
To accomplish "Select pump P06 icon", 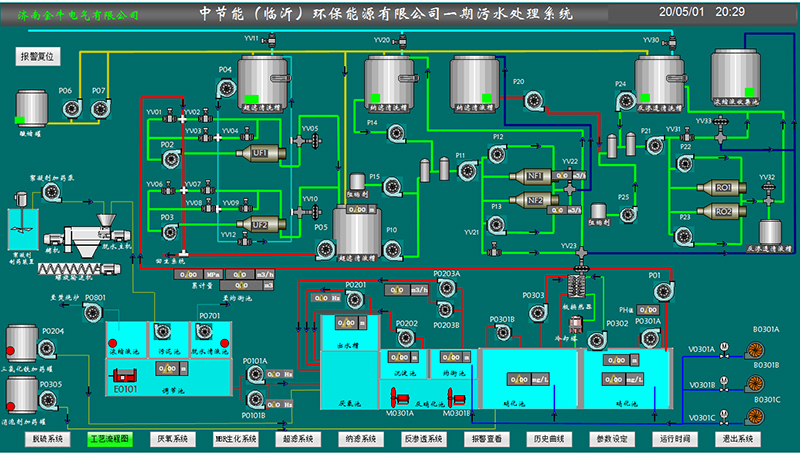I will 72,109.
